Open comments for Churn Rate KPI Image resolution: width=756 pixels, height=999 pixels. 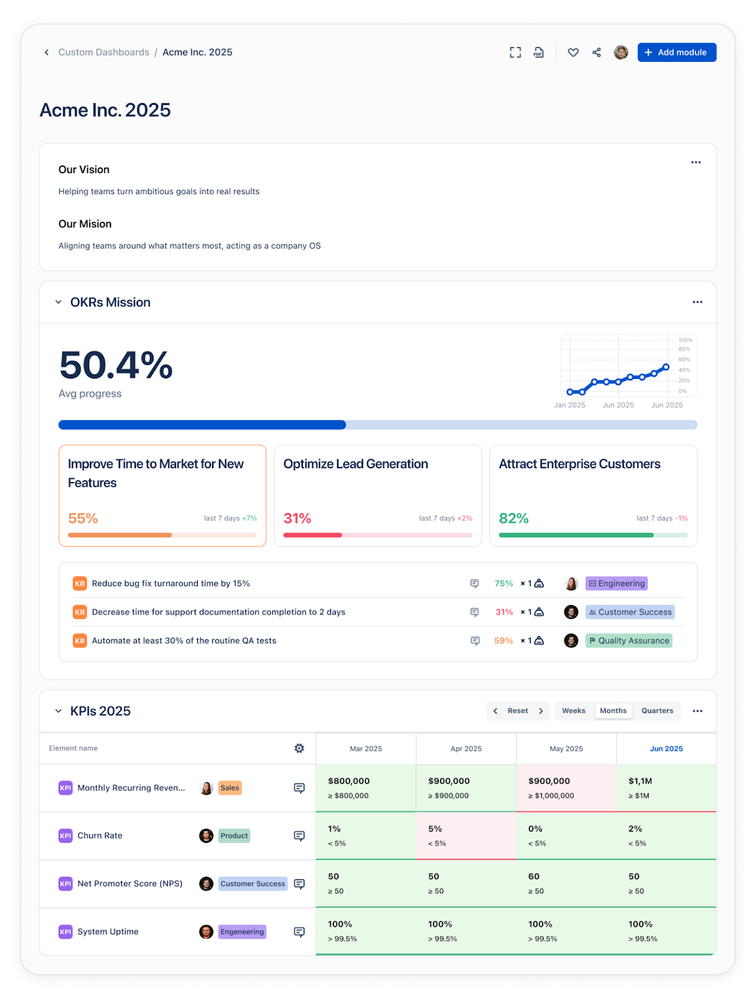299,836
